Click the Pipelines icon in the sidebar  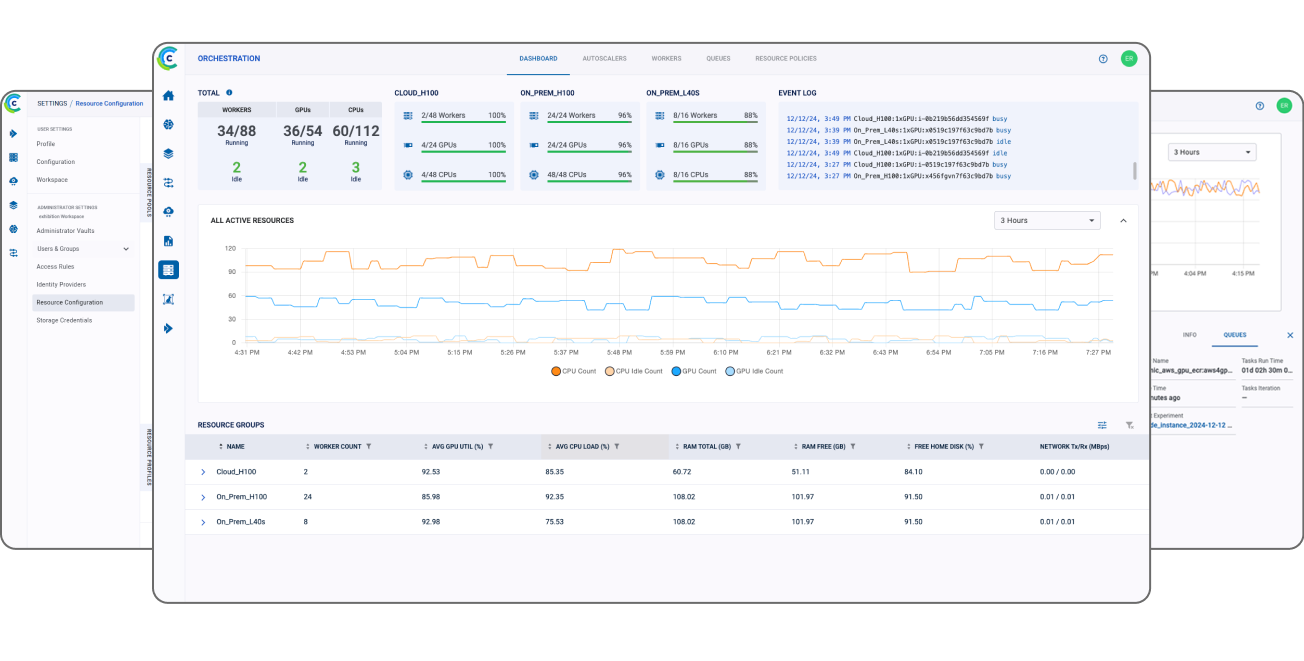168,182
